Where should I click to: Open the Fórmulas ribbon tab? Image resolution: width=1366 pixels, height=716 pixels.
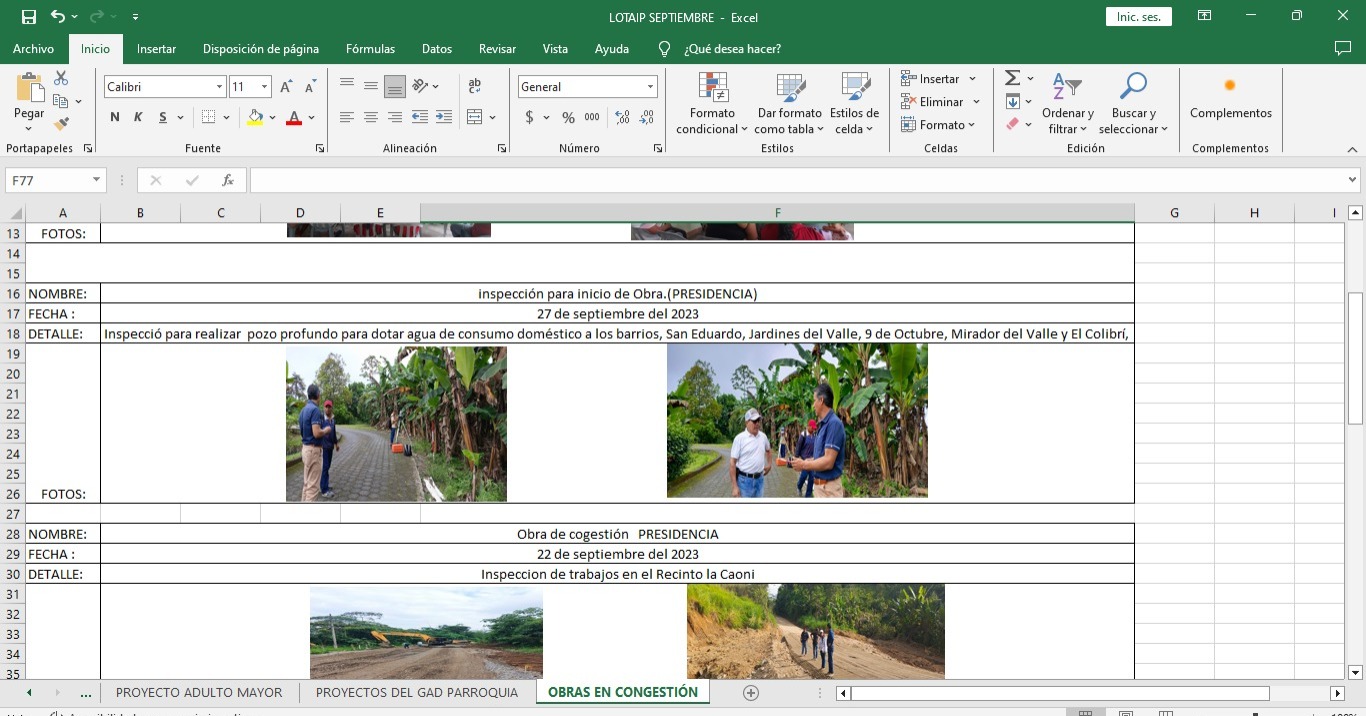(370, 48)
